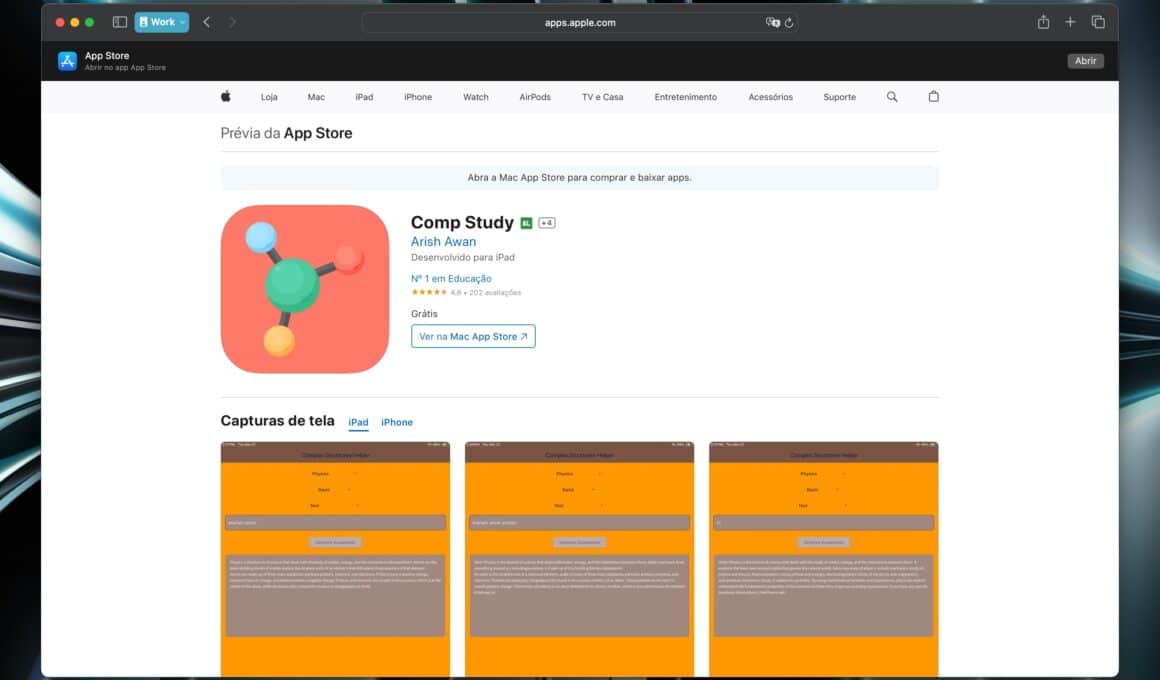
Task: Click the Desenvolvido para iPad text
Action: 462,257
